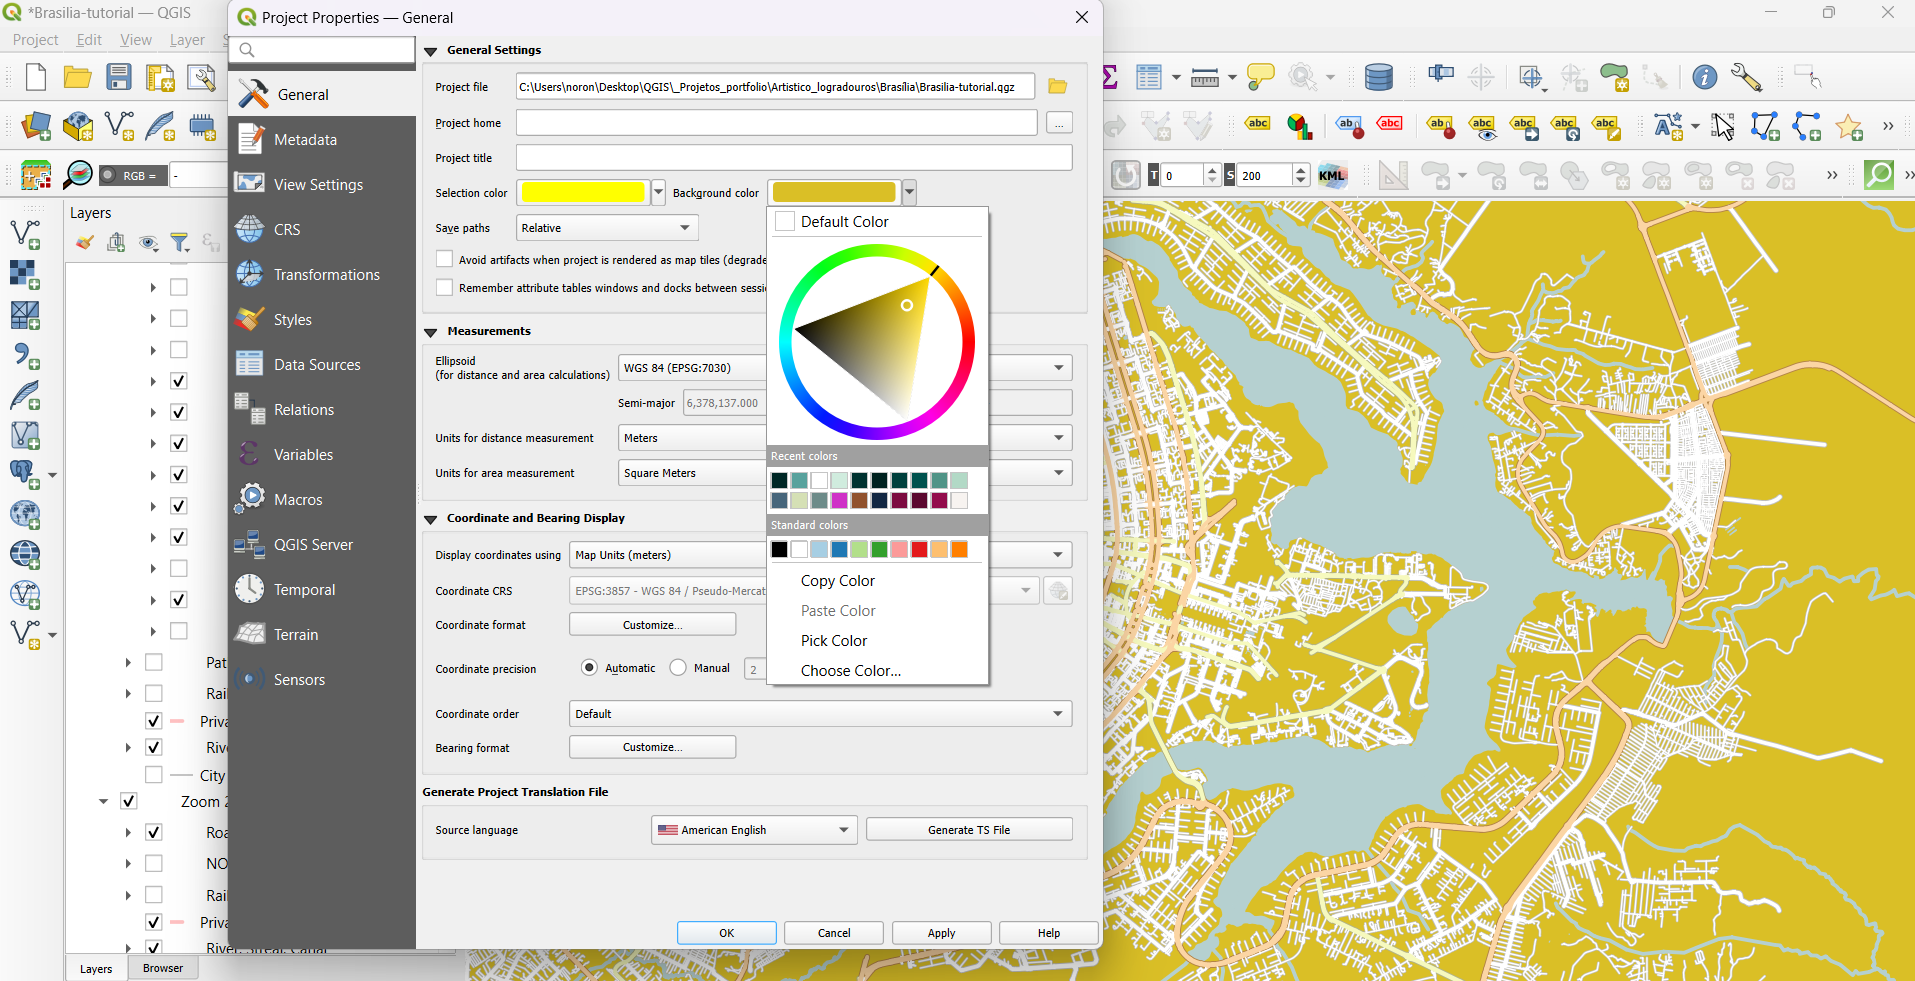Click Generate TS File button
The image size is (1915, 981).
coord(969,830)
